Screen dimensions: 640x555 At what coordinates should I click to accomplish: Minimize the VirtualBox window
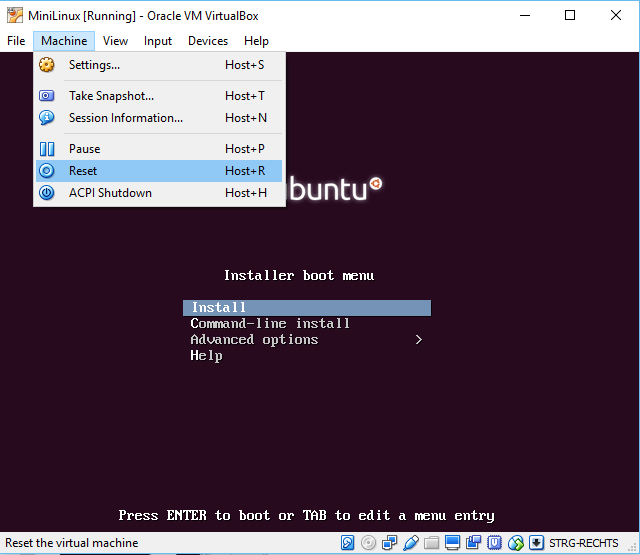tap(525, 16)
